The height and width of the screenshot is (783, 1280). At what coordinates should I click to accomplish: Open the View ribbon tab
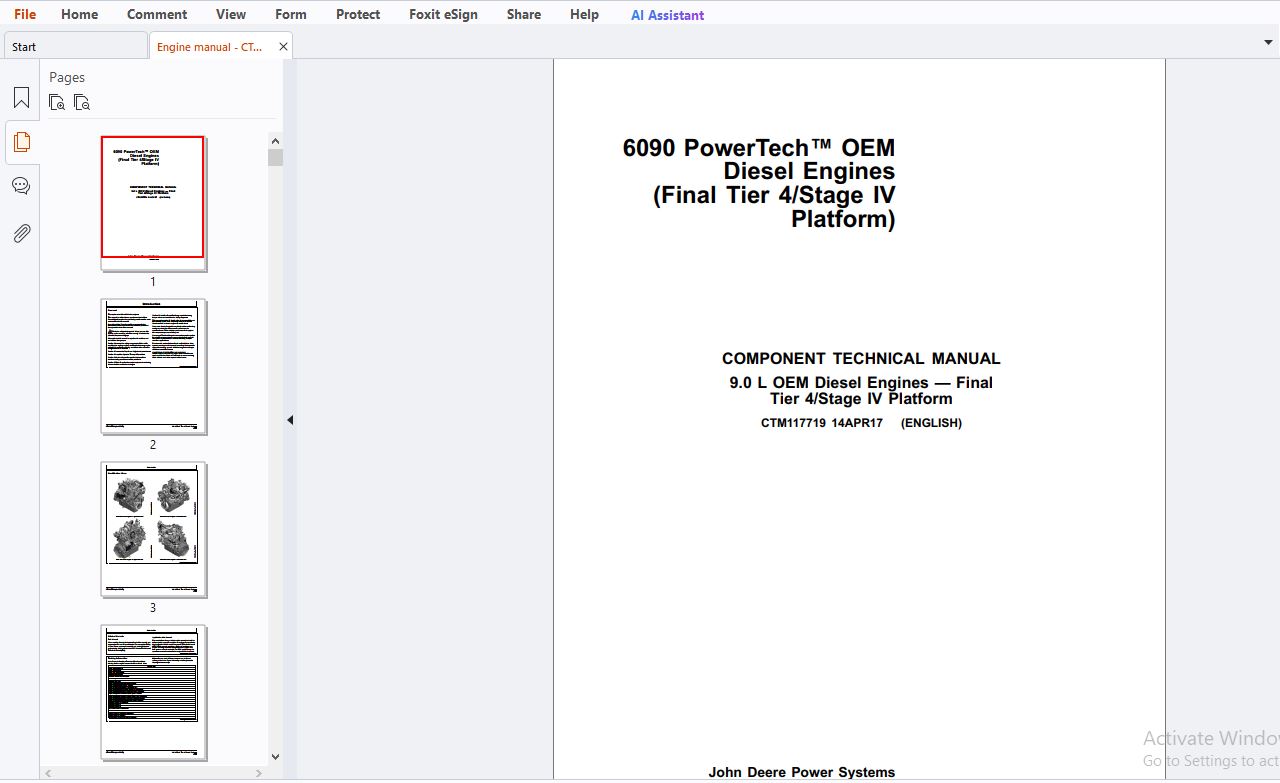tap(231, 14)
